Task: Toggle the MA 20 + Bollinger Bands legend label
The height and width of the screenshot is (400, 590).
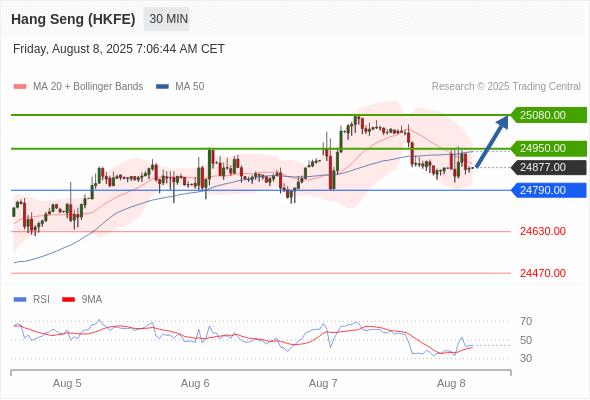Action: tap(88, 87)
